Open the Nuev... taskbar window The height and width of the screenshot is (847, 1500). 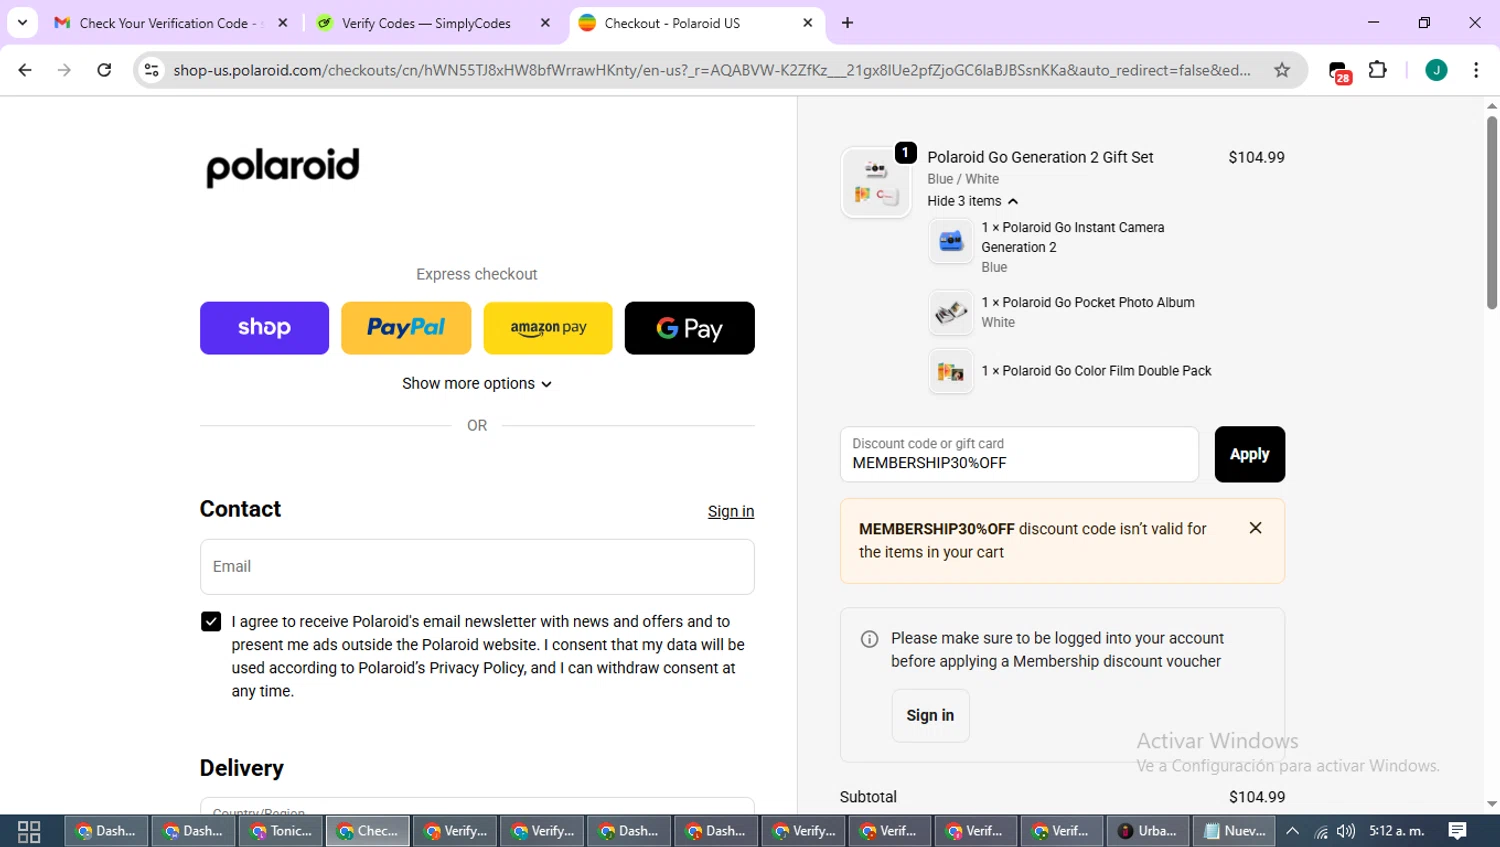[1235, 831]
